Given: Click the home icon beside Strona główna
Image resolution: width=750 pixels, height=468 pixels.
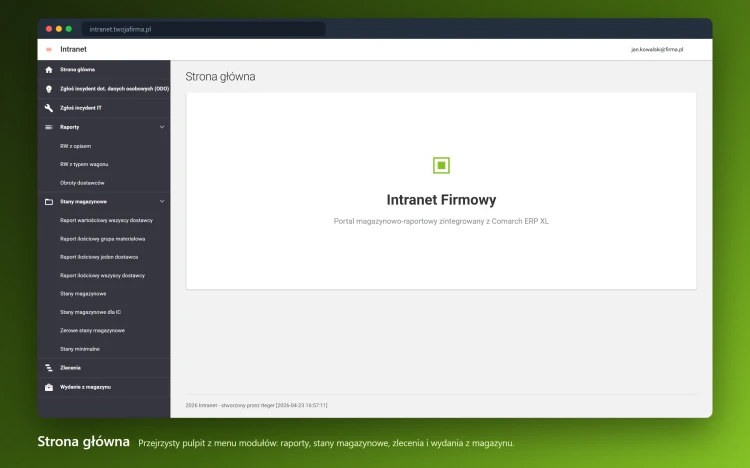Looking at the screenshot, I should click(49, 70).
